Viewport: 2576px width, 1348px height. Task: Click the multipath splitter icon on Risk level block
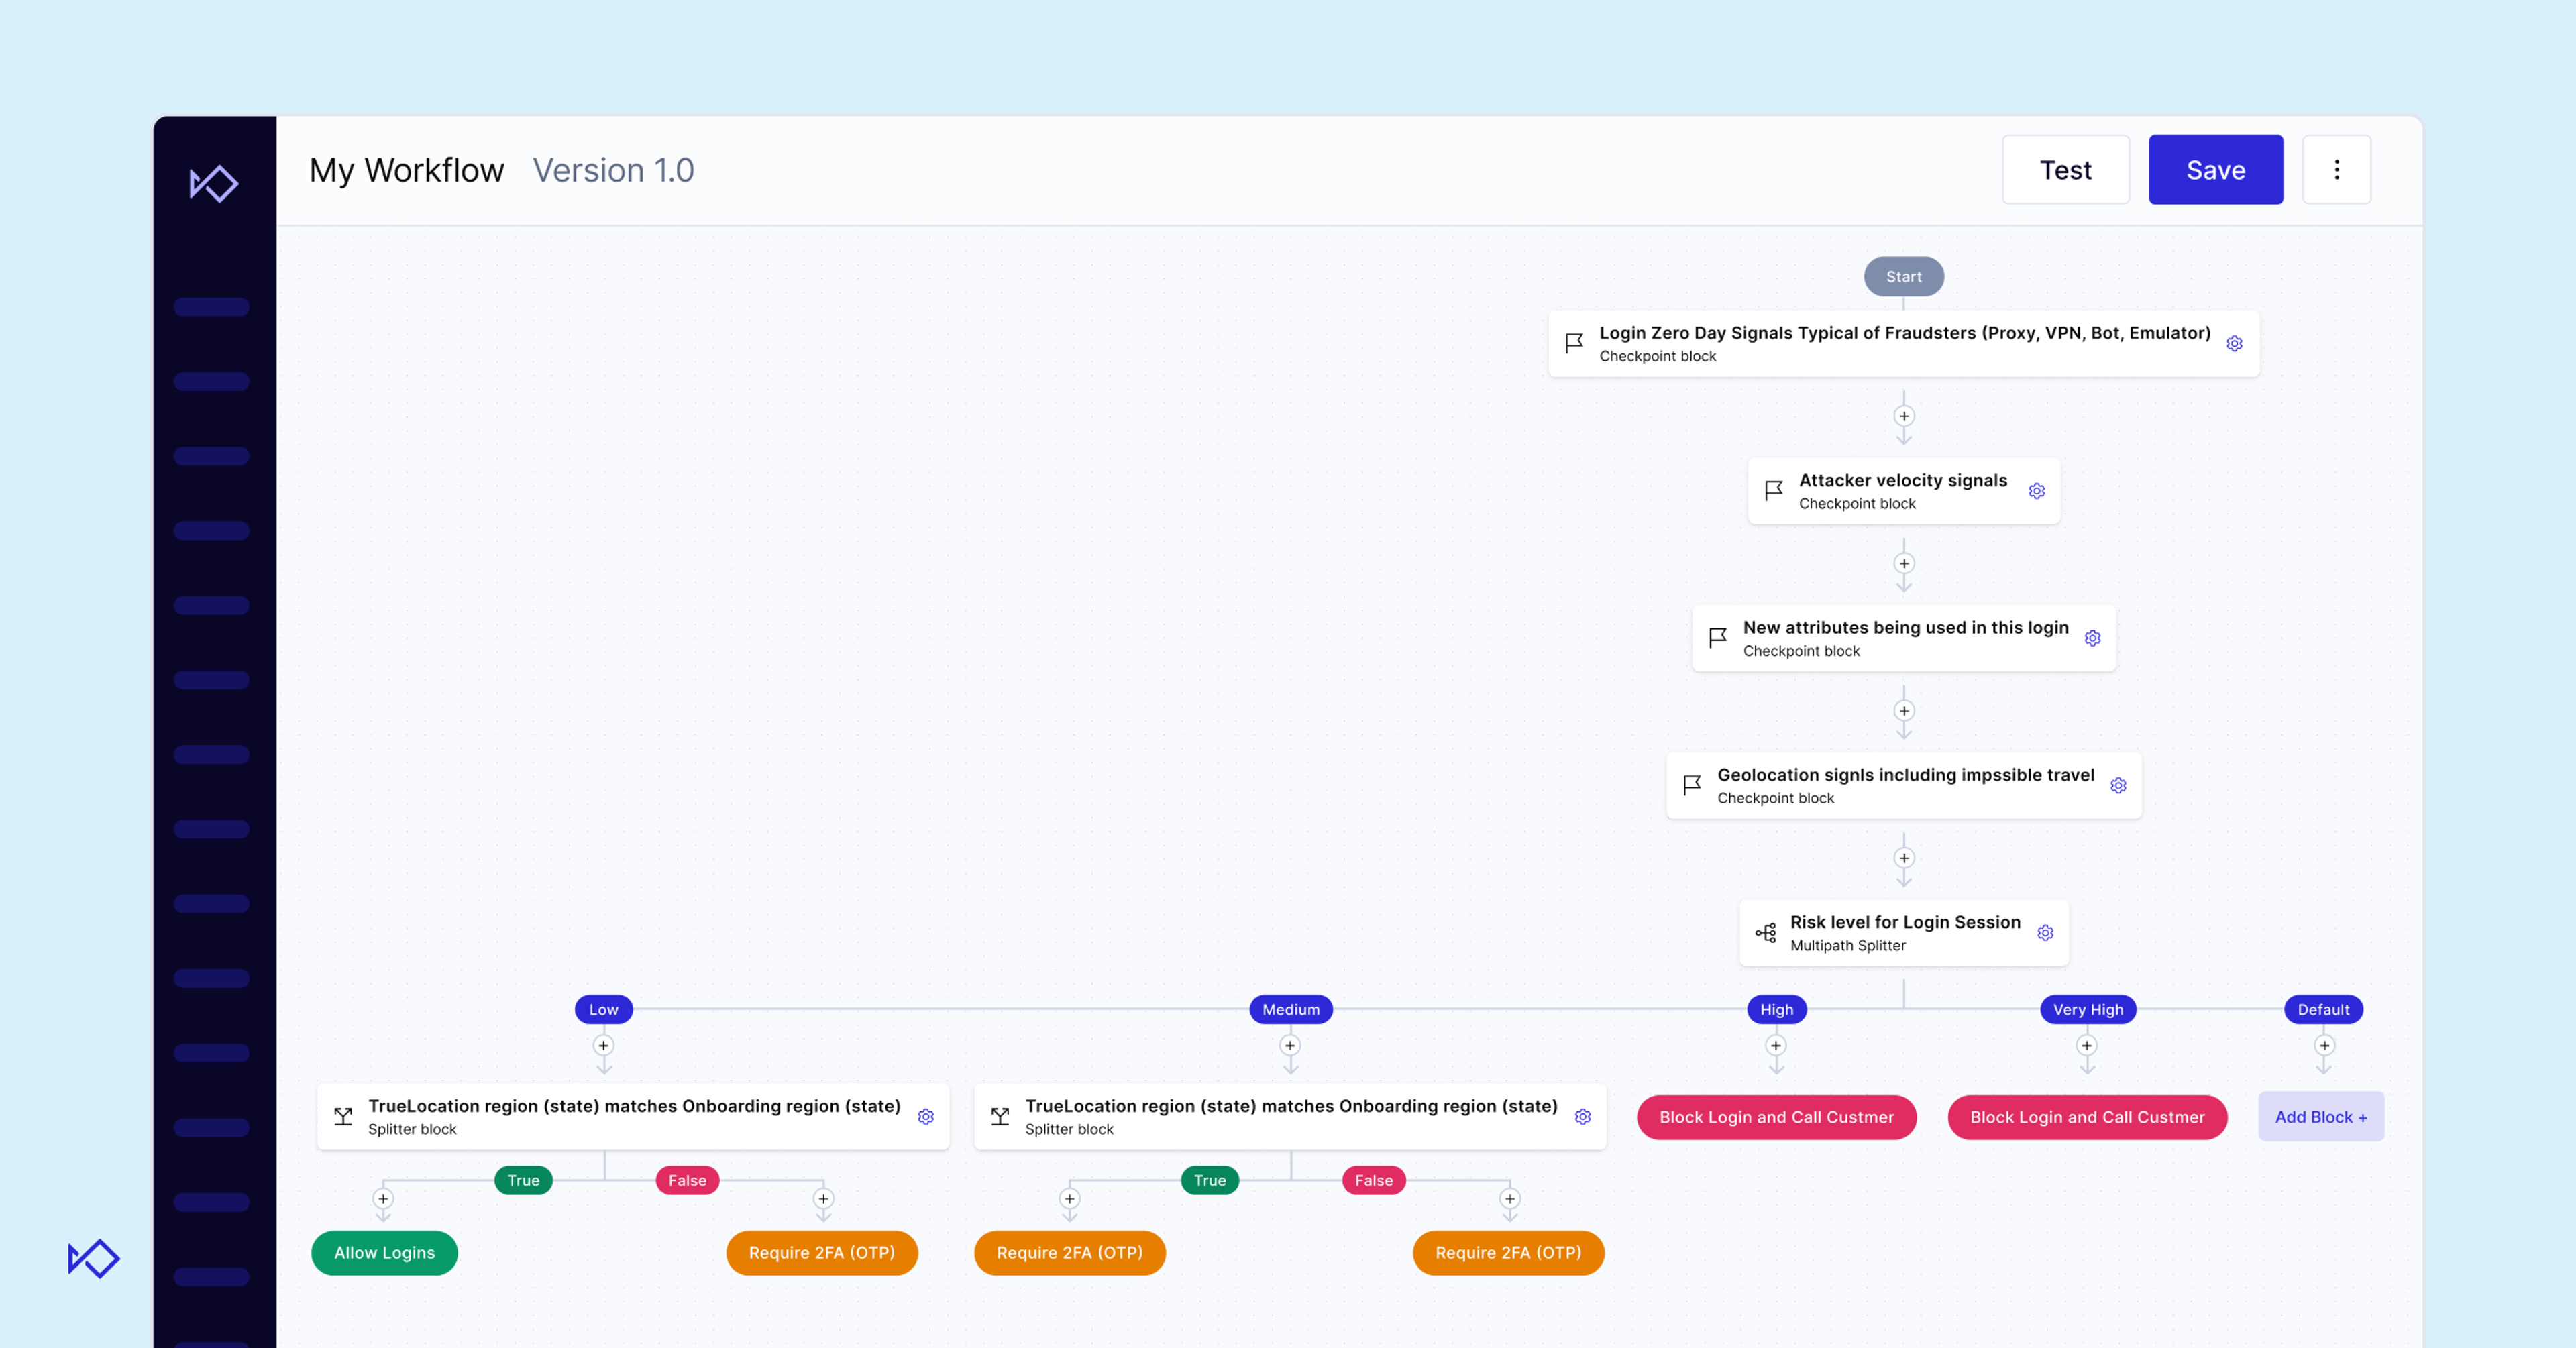pyautogui.click(x=1766, y=933)
